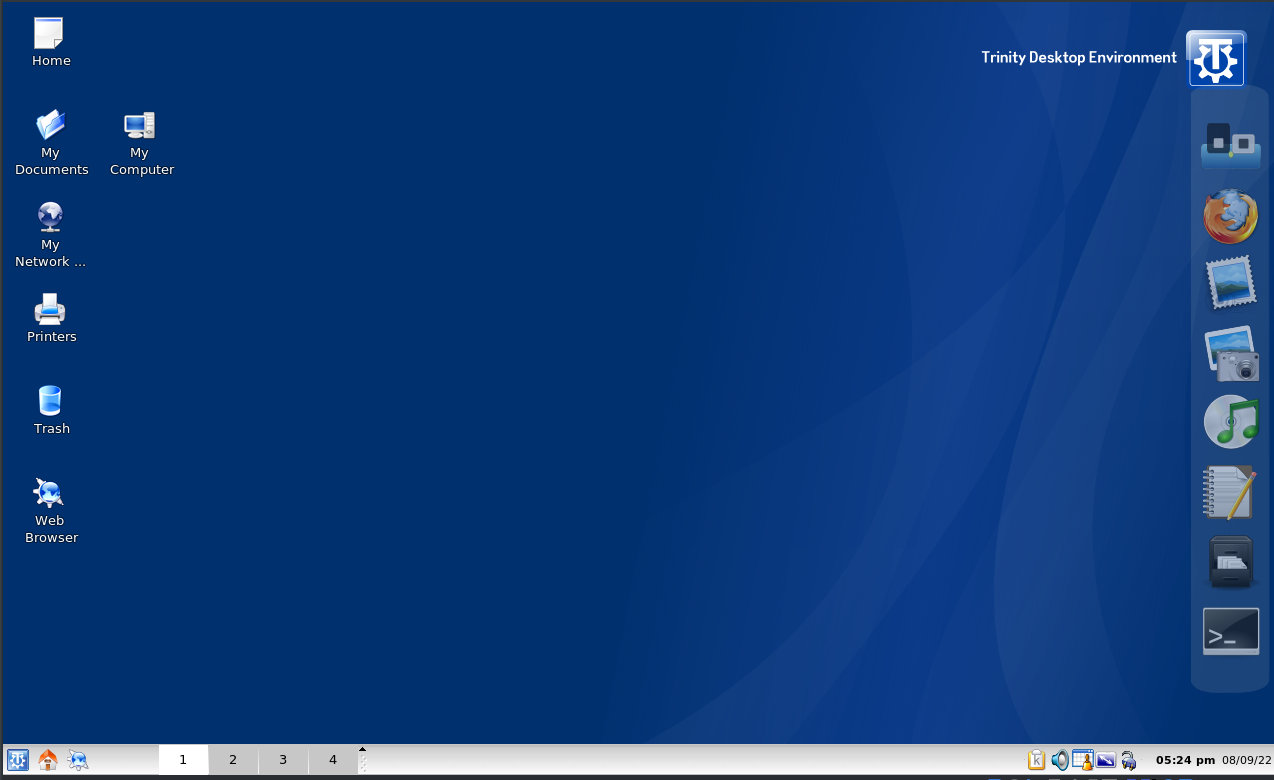Switch to virtual desktop 4
Screen dimensions: 1274x780
tap(333, 760)
